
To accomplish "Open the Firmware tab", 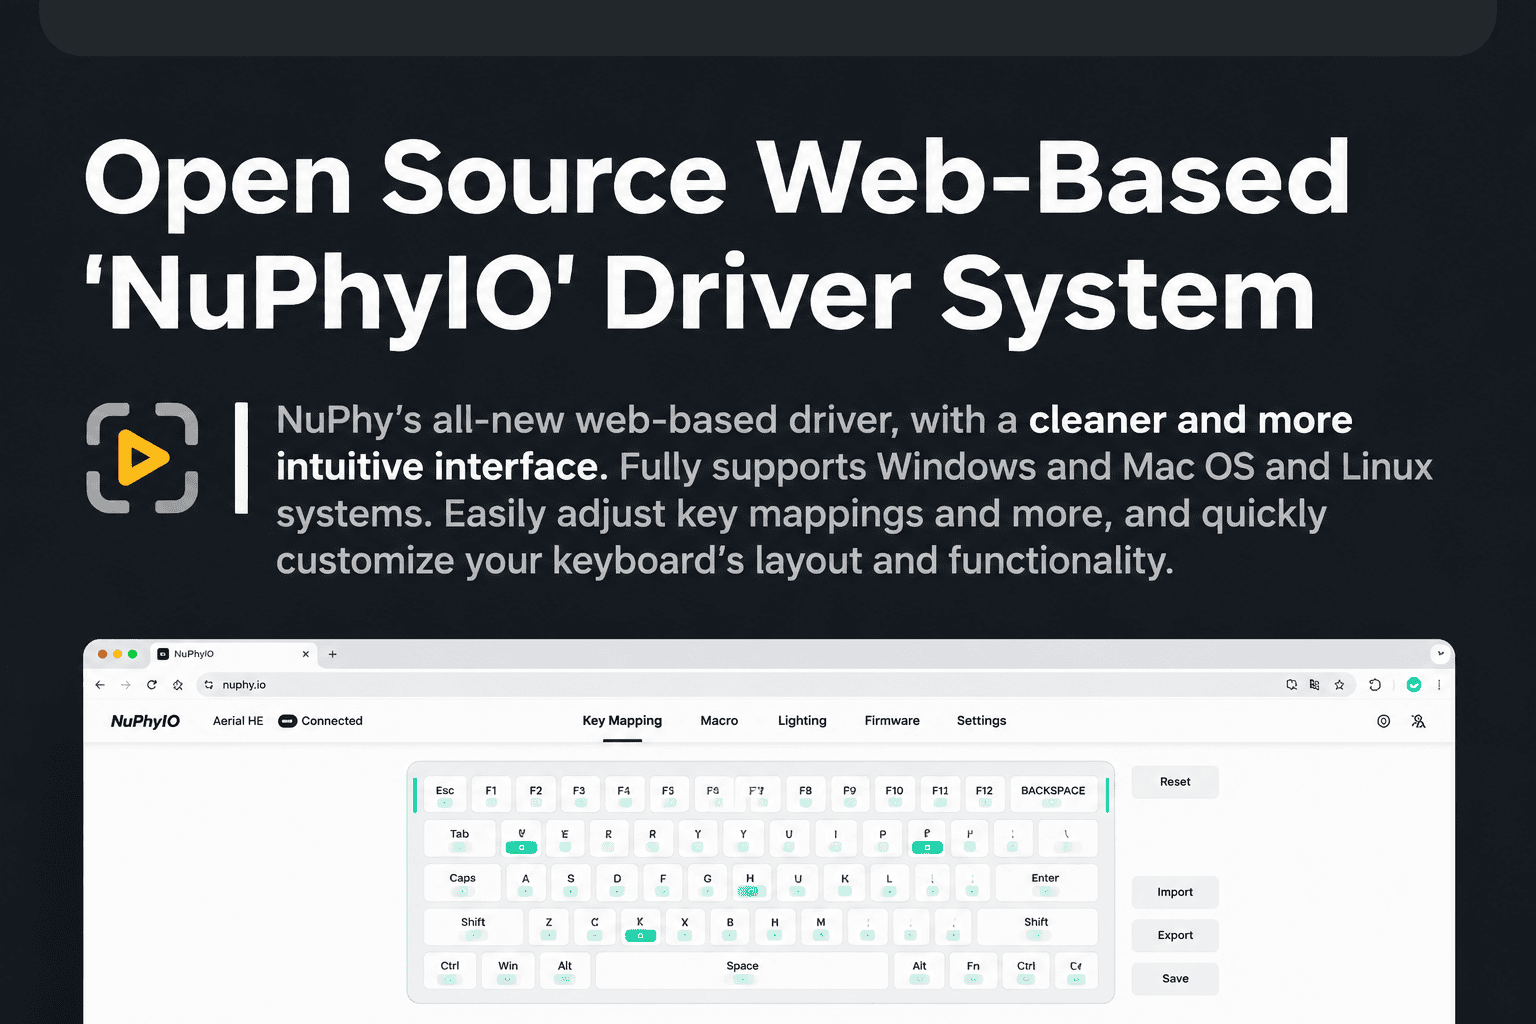I will tap(892, 721).
